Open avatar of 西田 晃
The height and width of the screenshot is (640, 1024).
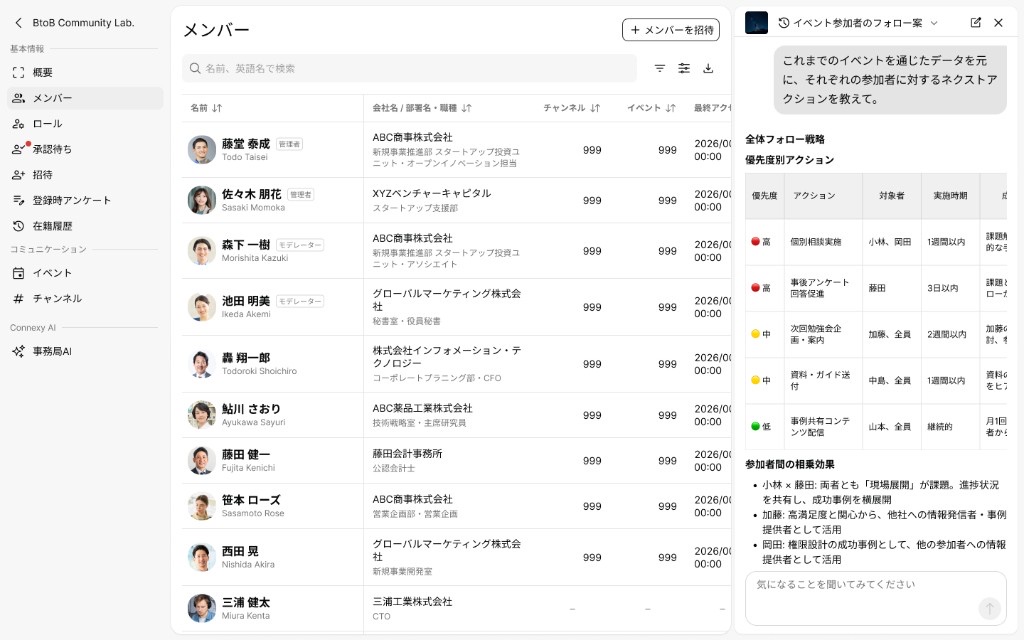[202, 557]
